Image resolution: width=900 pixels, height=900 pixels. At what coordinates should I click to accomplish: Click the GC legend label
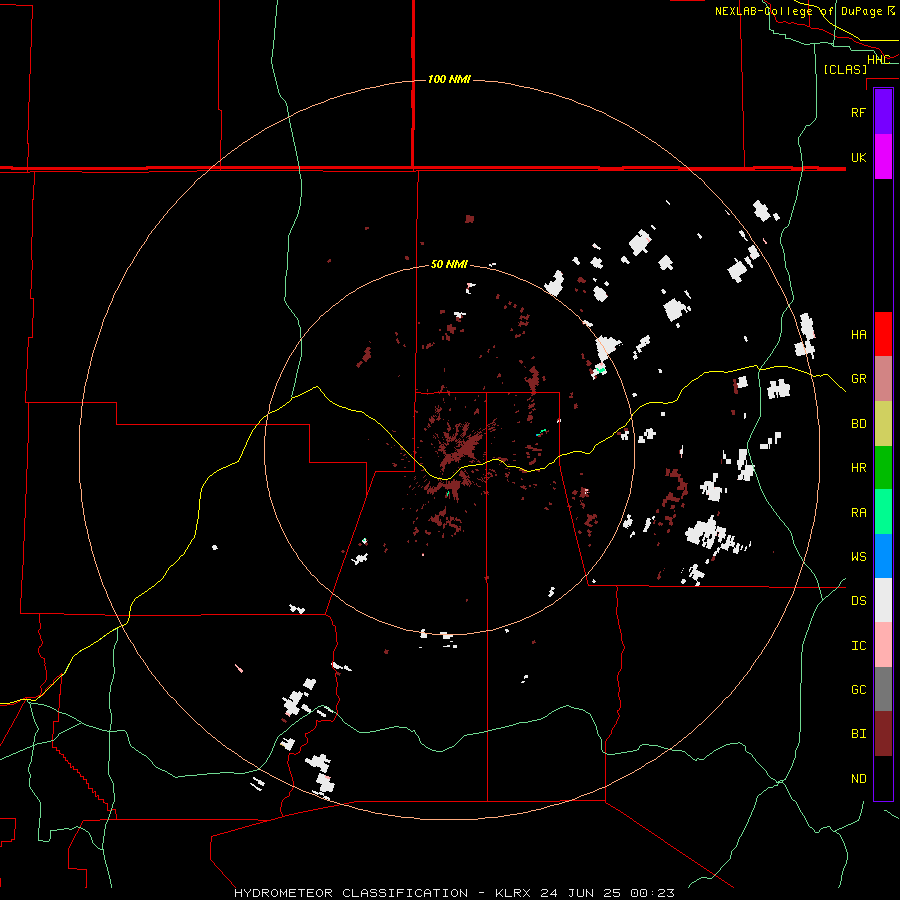858,690
